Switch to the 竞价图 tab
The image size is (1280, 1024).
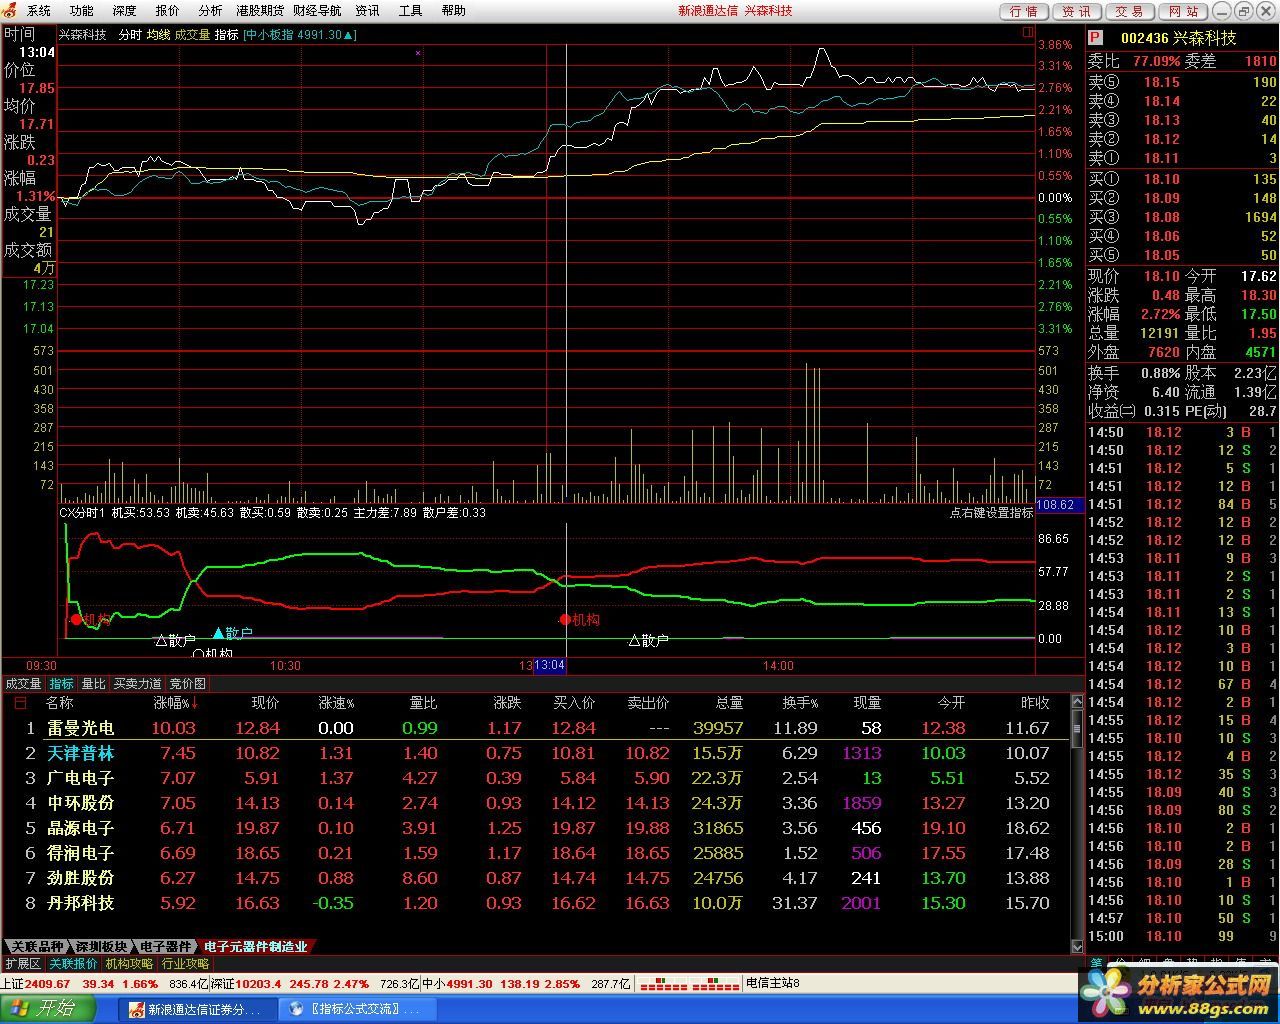coord(187,684)
